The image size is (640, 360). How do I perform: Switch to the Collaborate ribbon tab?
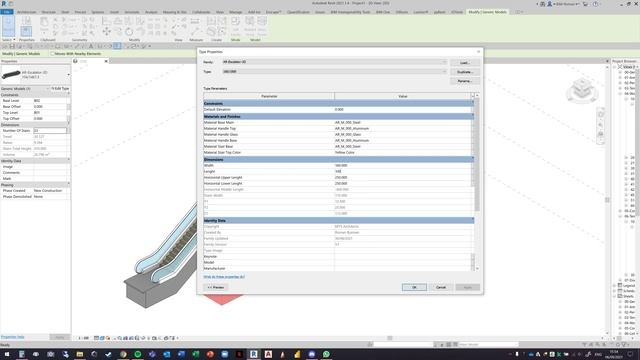[201, 12]
